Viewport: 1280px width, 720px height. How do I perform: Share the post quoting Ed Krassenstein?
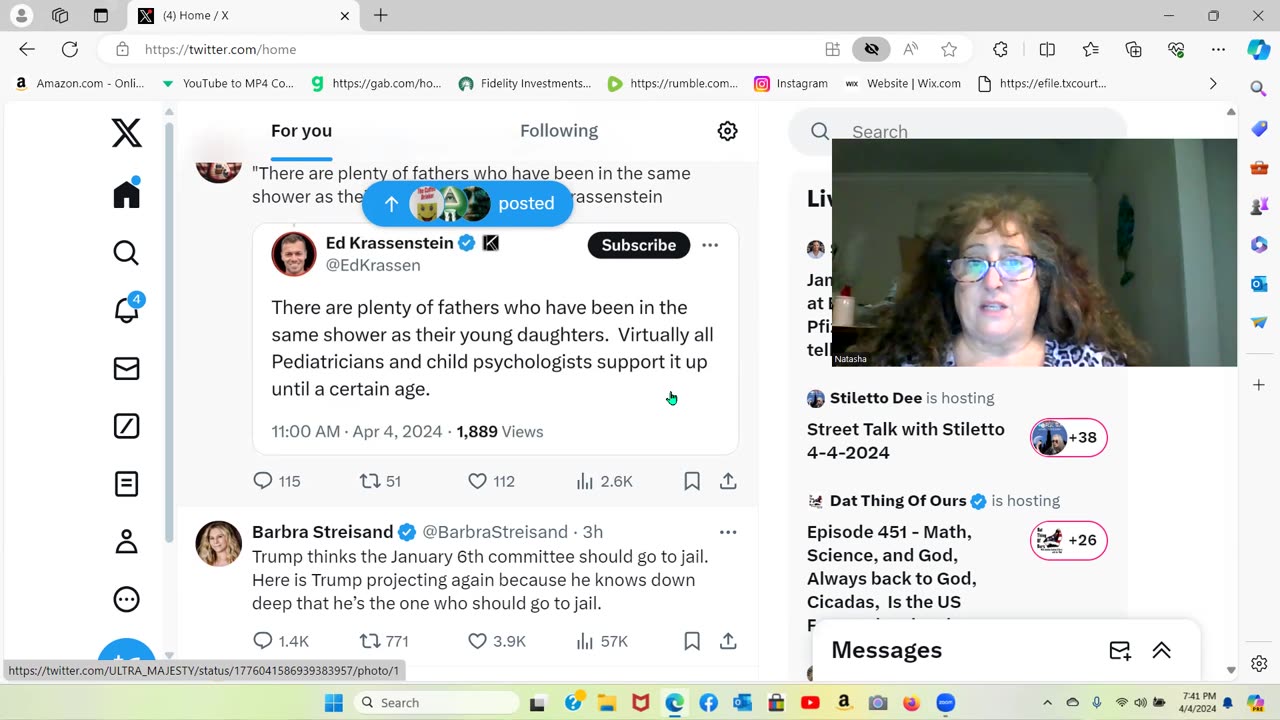pyautogui.click(x=728, y=481)
